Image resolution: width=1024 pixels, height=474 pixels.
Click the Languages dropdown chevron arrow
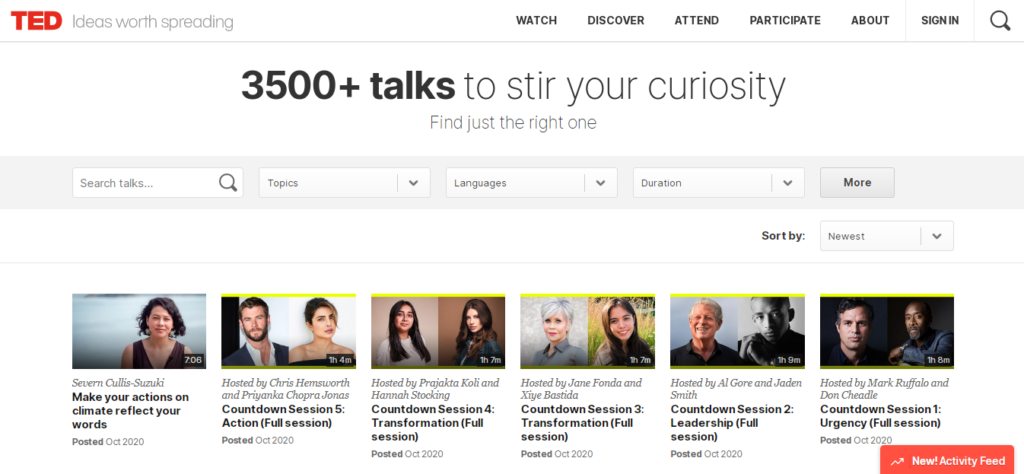pos(601,183)
